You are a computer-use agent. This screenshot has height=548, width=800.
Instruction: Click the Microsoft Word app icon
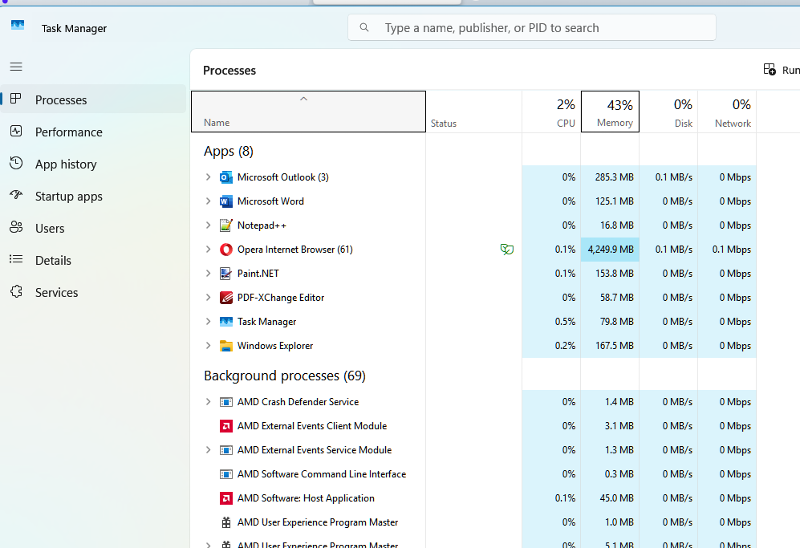226,202
